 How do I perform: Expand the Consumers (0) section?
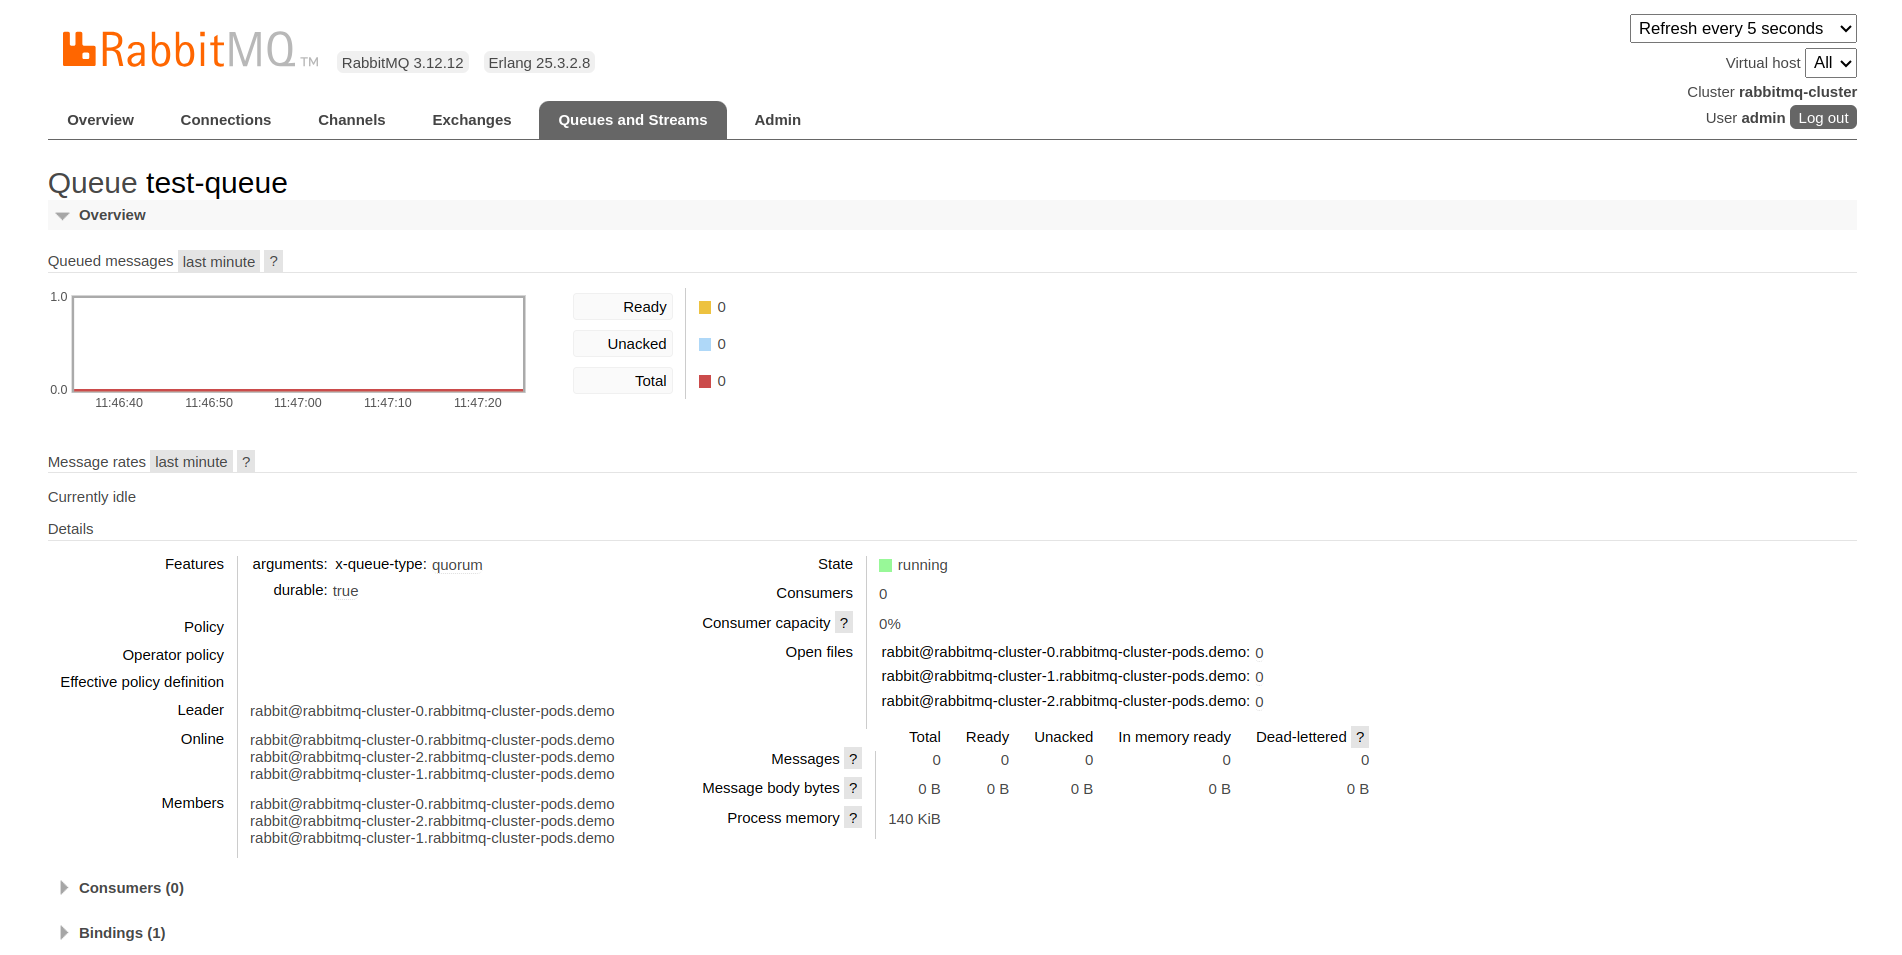[x=130, y=888]
